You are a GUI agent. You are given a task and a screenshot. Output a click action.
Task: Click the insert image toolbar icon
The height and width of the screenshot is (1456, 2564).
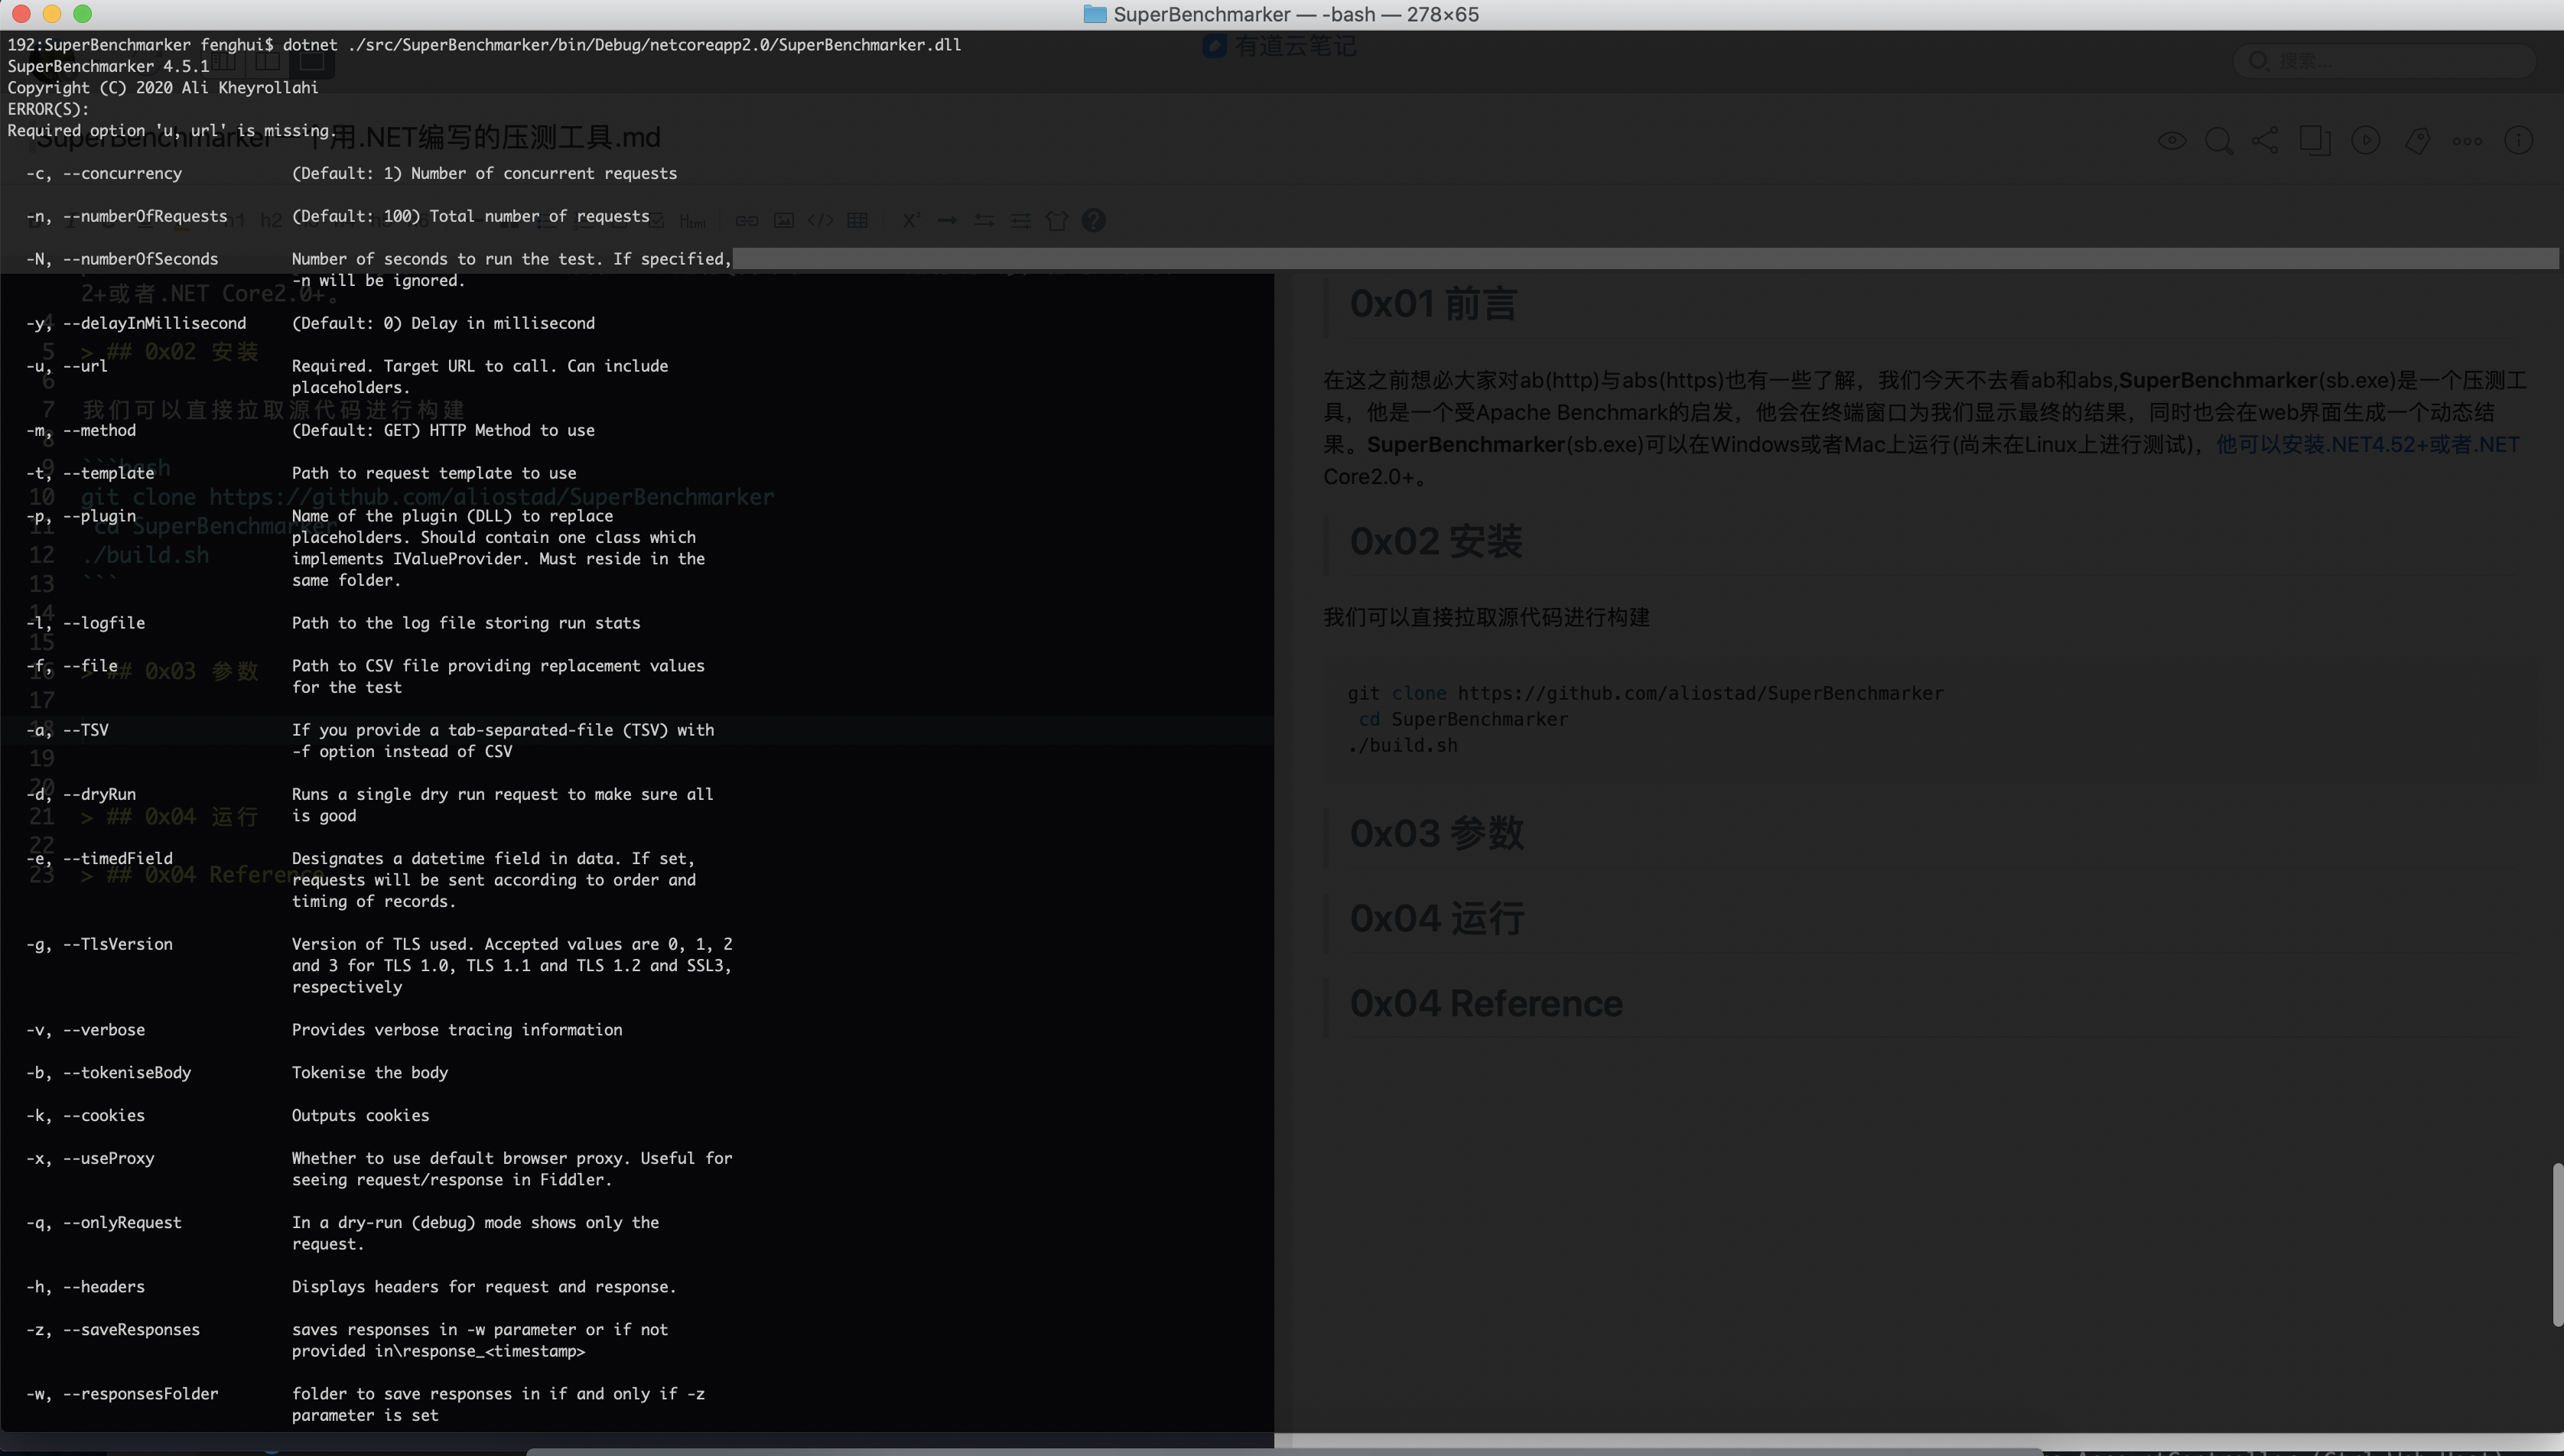784,220
